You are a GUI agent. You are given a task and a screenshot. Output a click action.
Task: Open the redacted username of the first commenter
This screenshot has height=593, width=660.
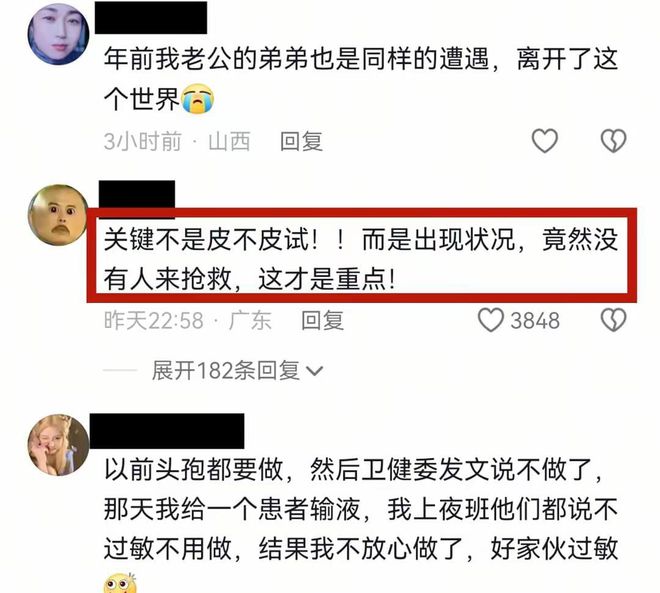[x=151, y=17]
